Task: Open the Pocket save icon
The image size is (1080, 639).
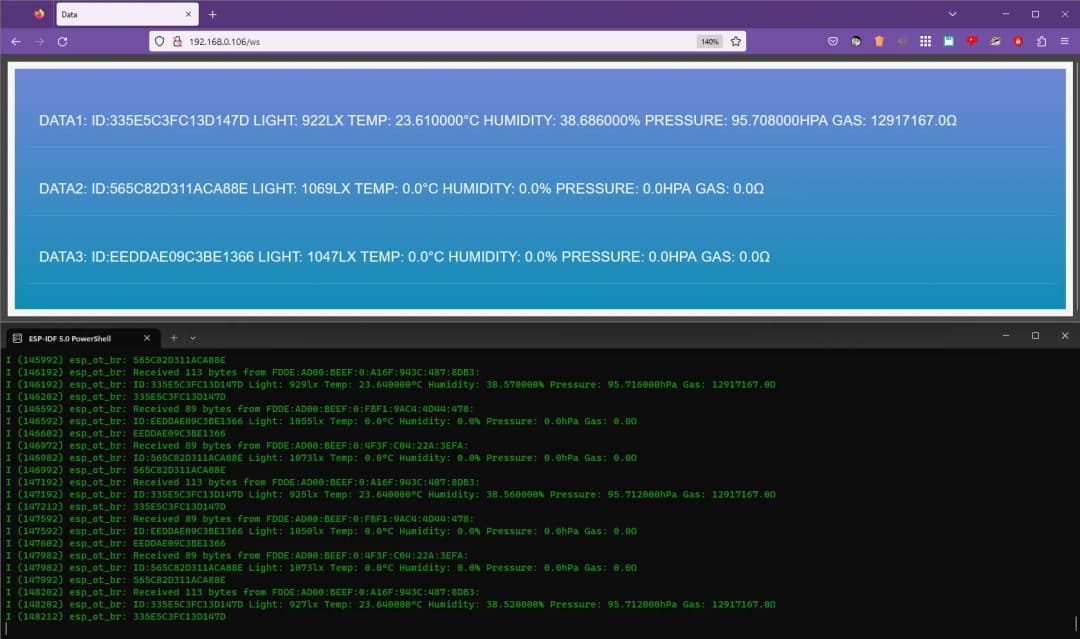Action: [x=833, y=41]
